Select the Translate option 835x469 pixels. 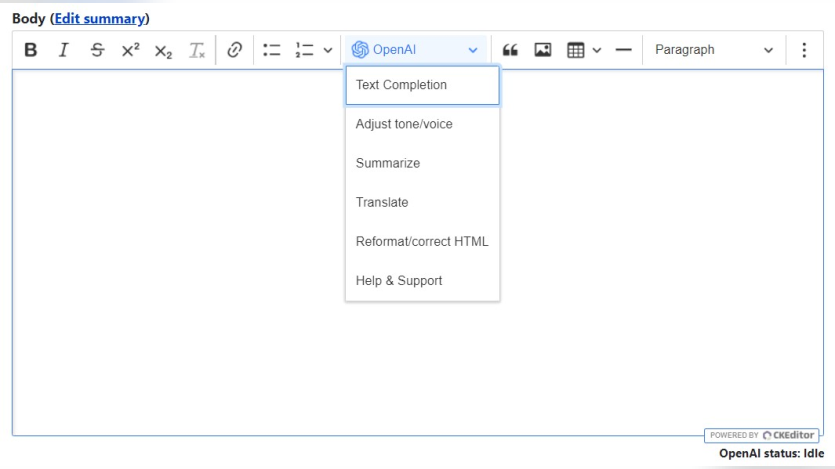(x=422, y=202)
